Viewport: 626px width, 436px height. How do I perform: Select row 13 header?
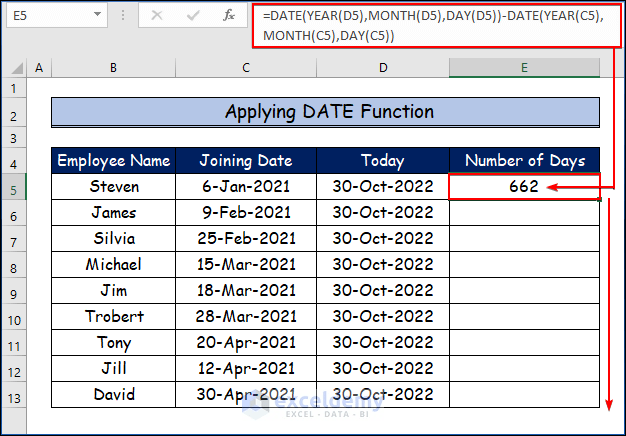tap(14, 394)
